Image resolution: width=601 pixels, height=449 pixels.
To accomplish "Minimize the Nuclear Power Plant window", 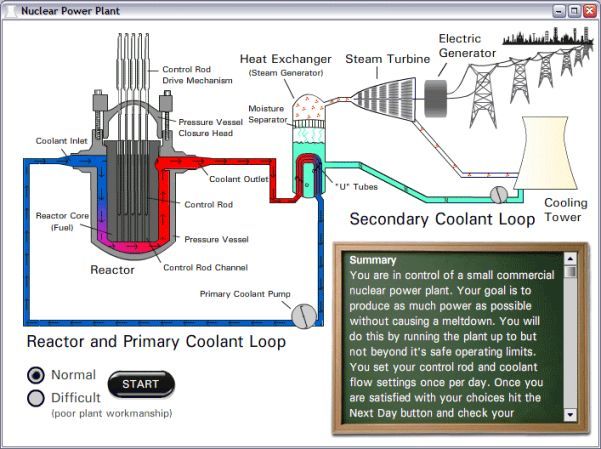I will click(559, 11).
